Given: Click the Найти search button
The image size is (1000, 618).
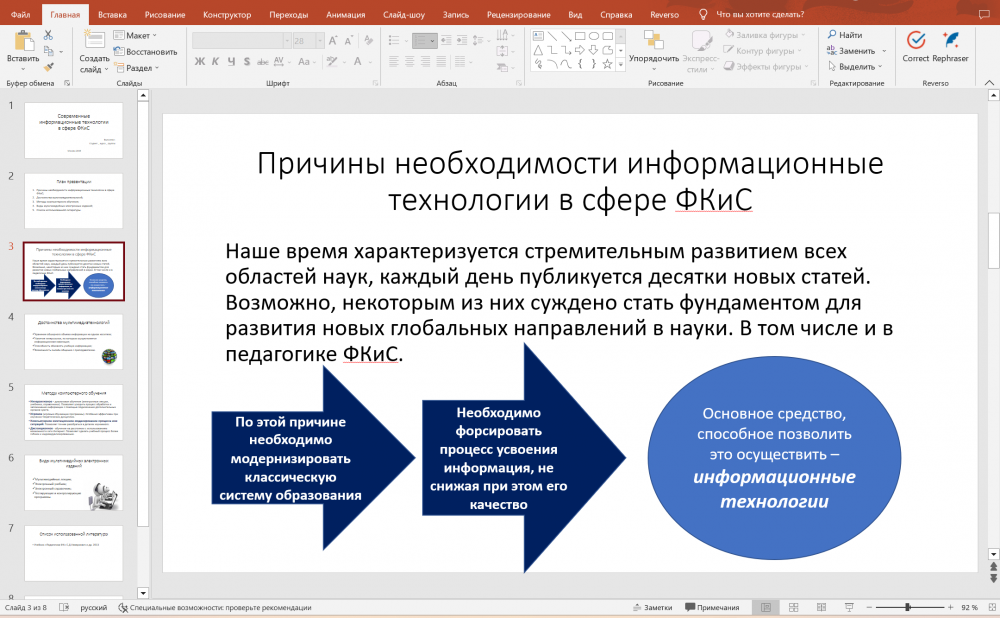Looking at the screenshot, I should [x=844, y=35].
